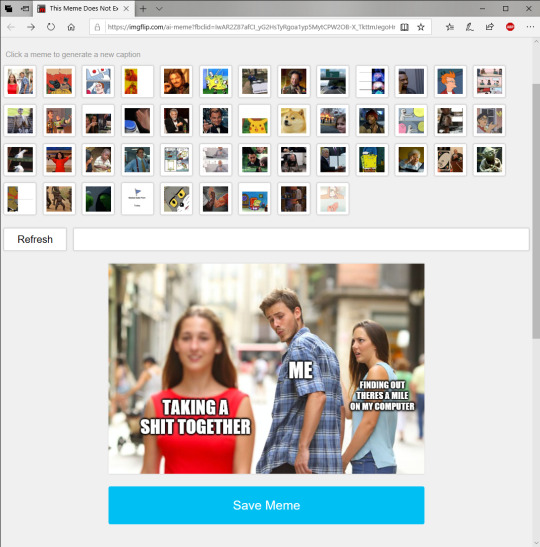Pick the Trump Bill Signing thumbnail

[x=333, y=159]
